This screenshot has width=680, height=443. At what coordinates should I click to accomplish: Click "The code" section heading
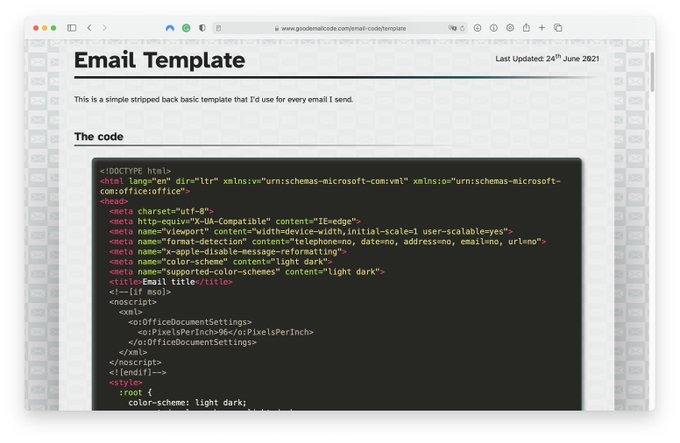[99, 137]
